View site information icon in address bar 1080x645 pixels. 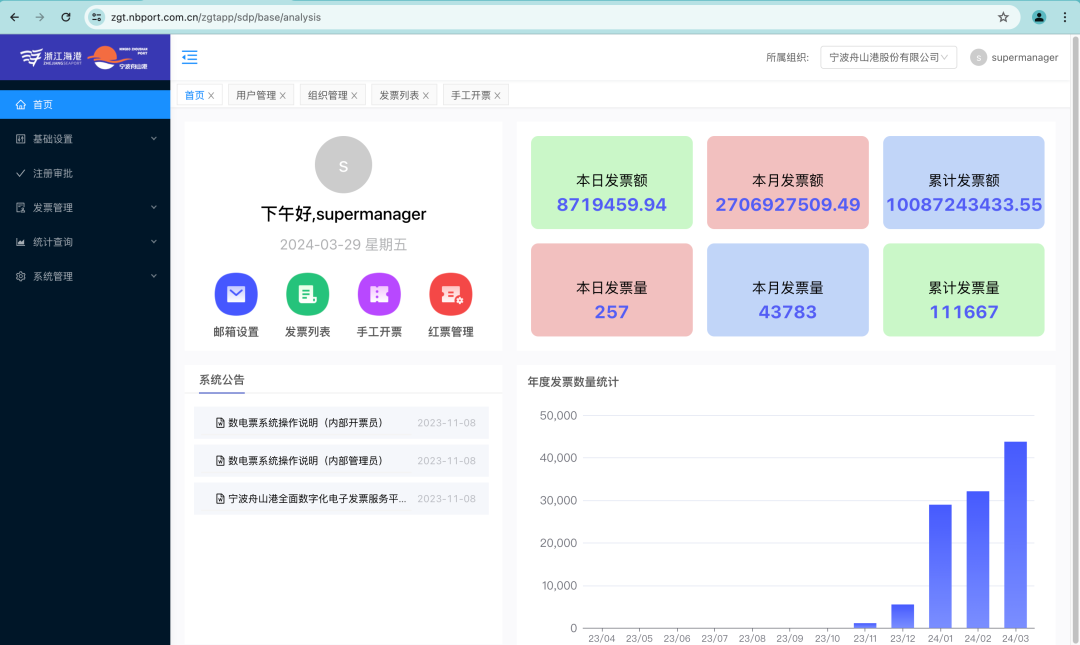96,17
